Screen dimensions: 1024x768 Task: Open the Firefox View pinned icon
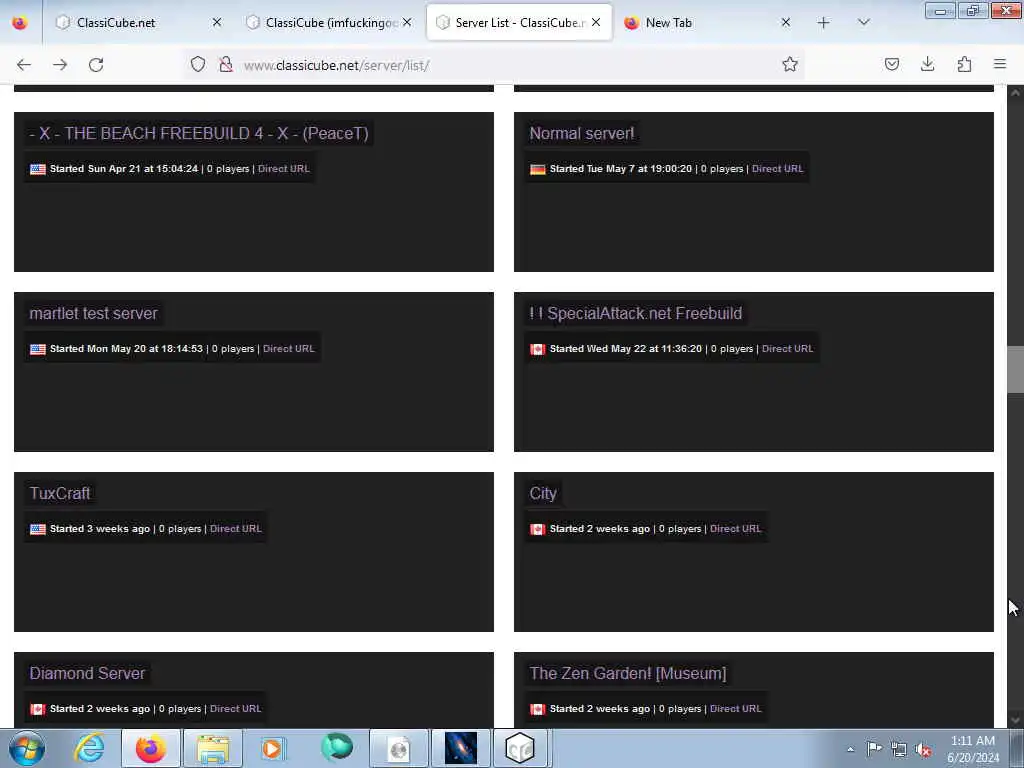[x=20, y=23]
